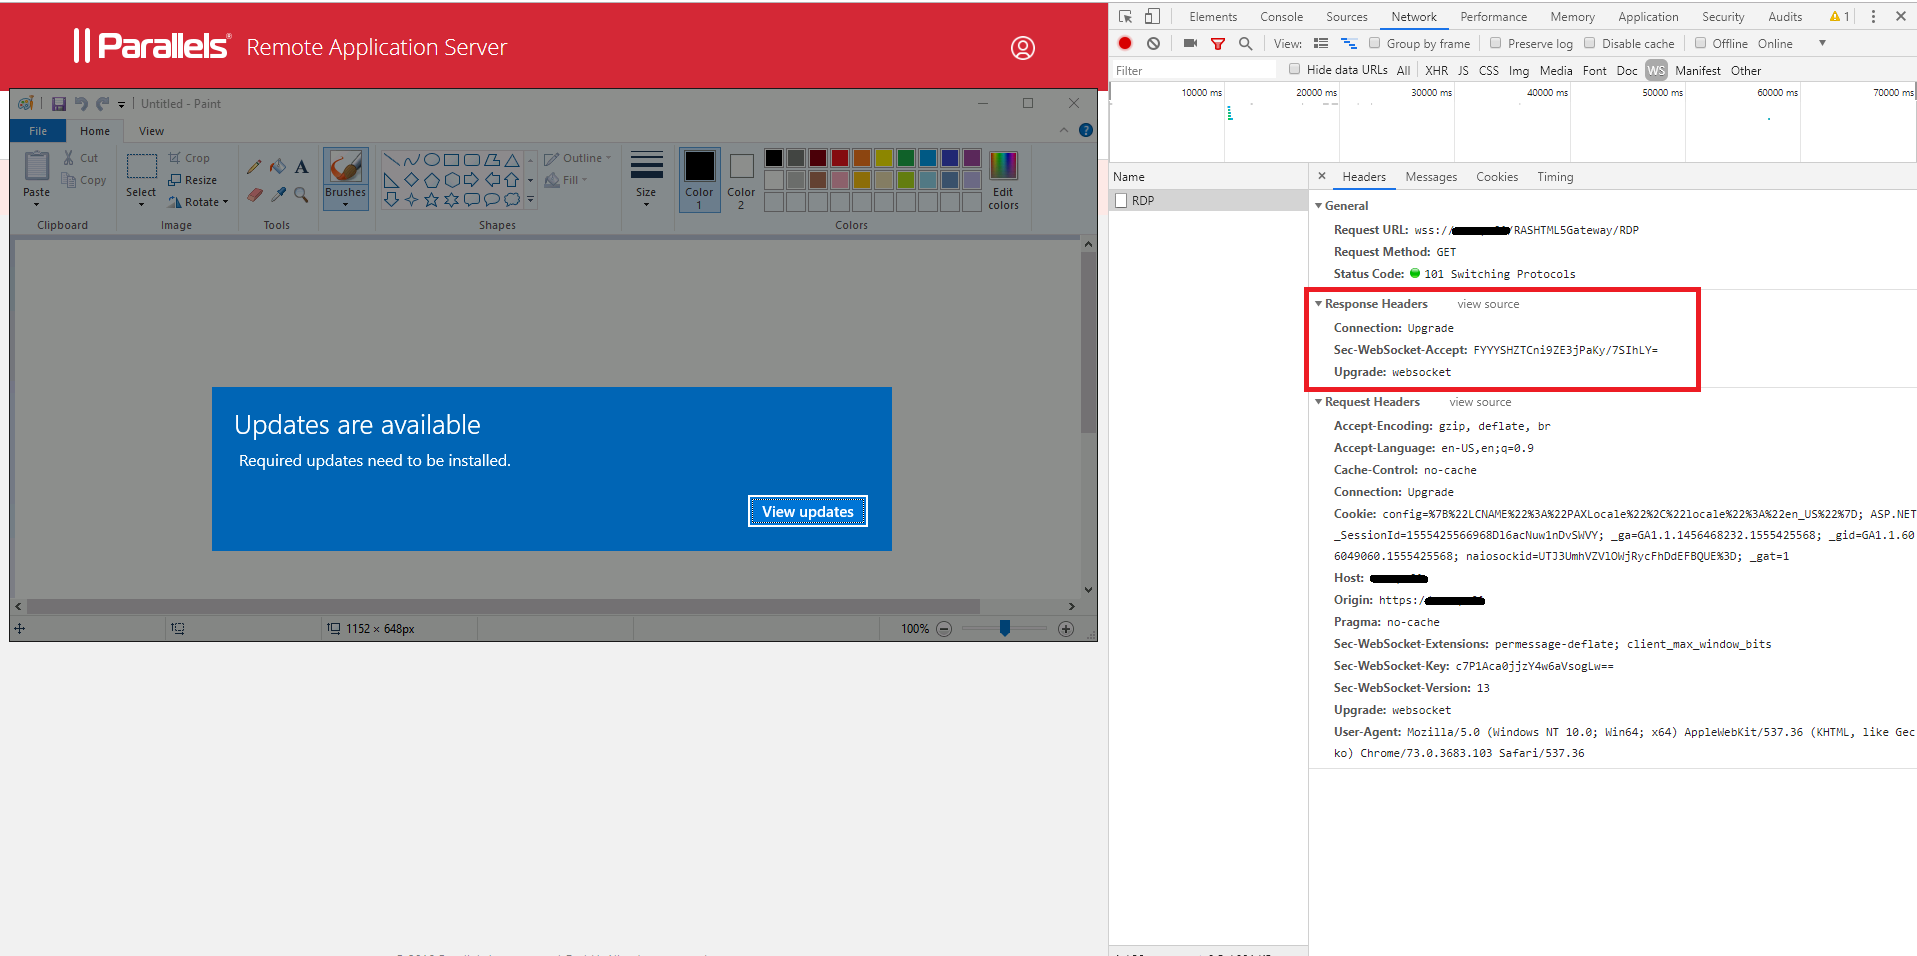Click the Paint help question mark icon

coord(1086,130)
